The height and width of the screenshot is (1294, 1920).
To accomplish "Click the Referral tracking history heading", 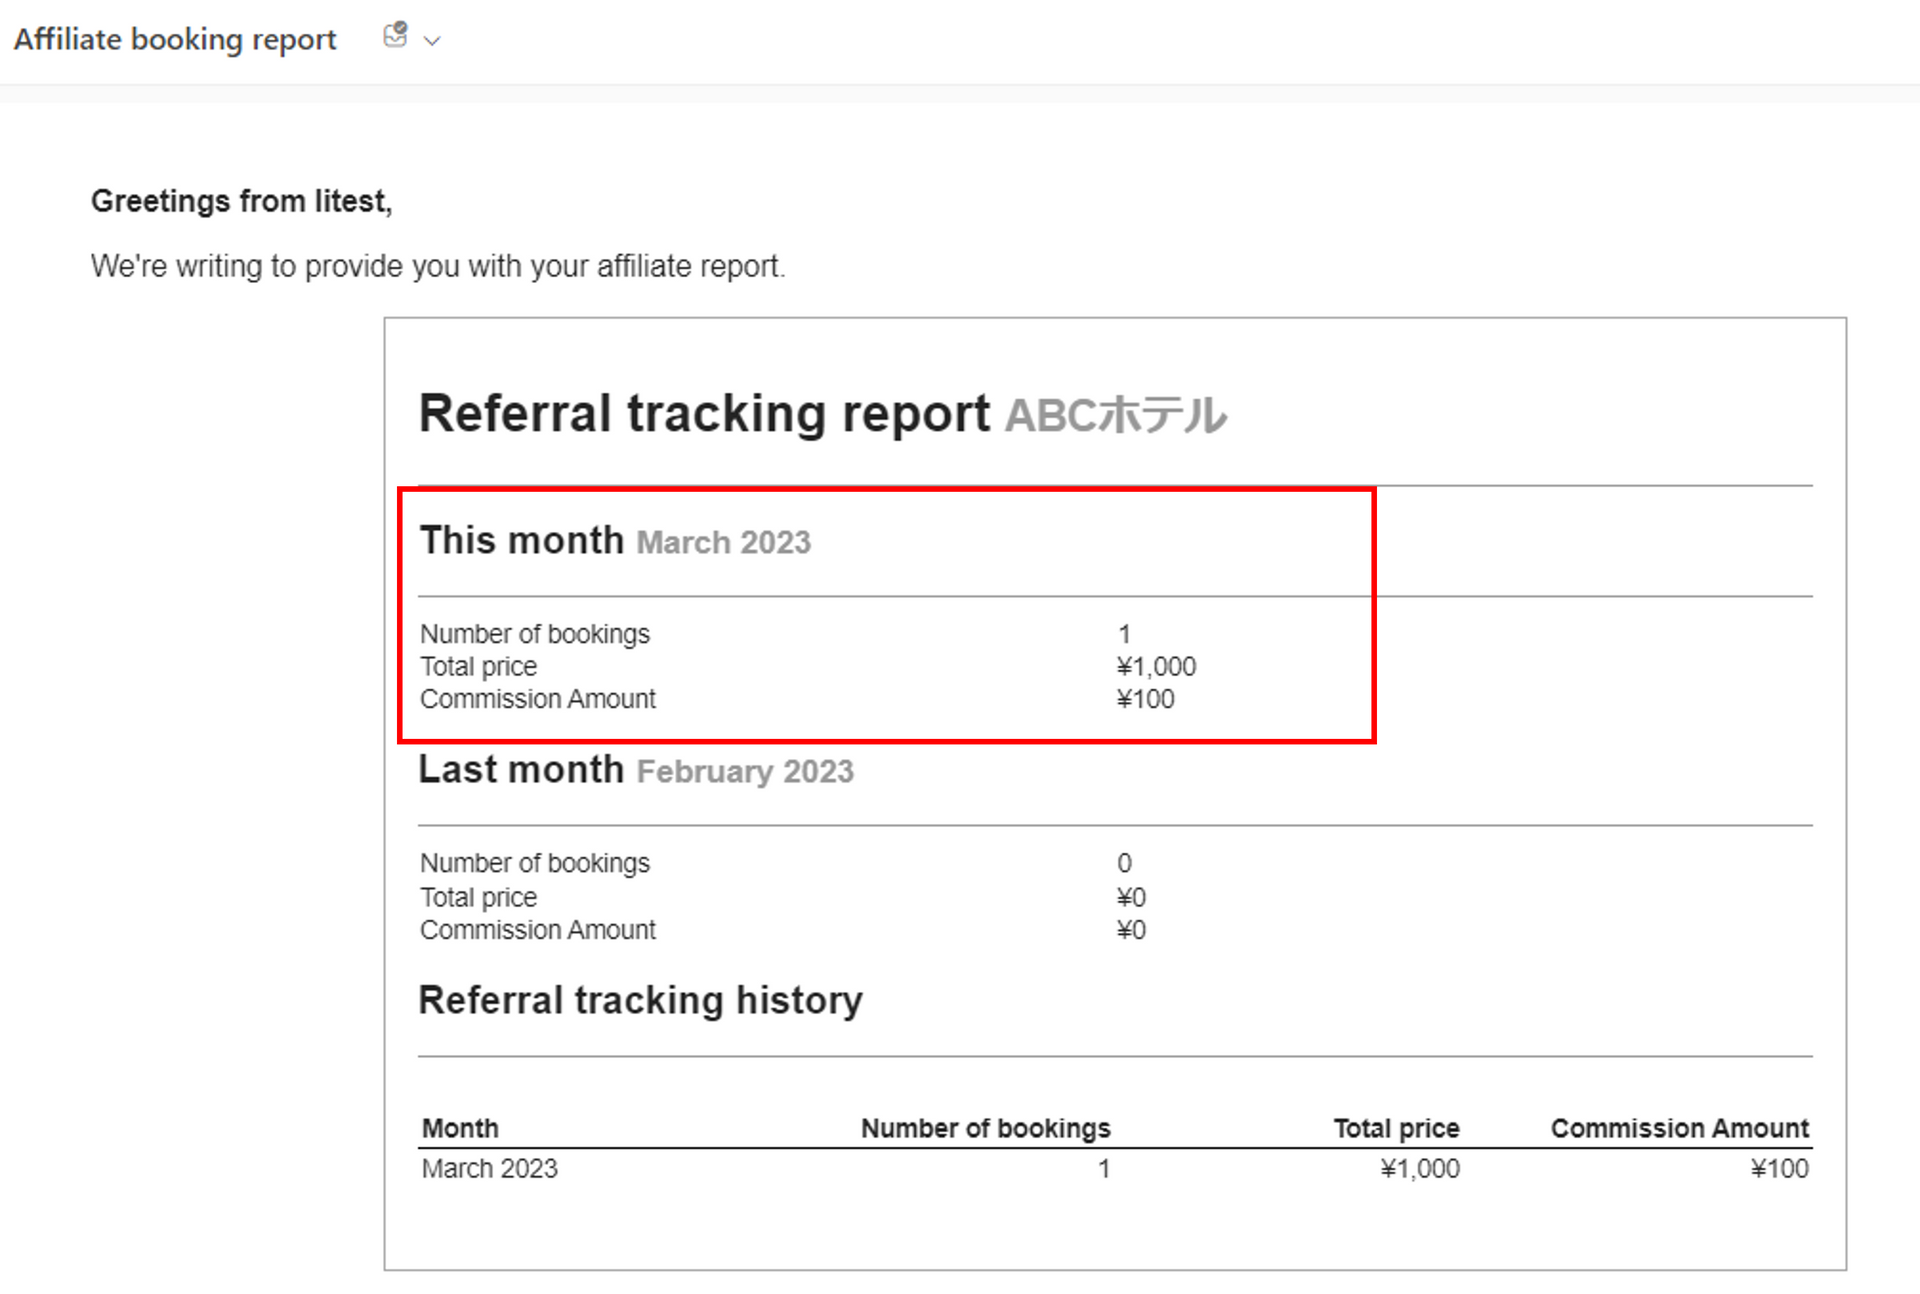I will pos(640,999).
